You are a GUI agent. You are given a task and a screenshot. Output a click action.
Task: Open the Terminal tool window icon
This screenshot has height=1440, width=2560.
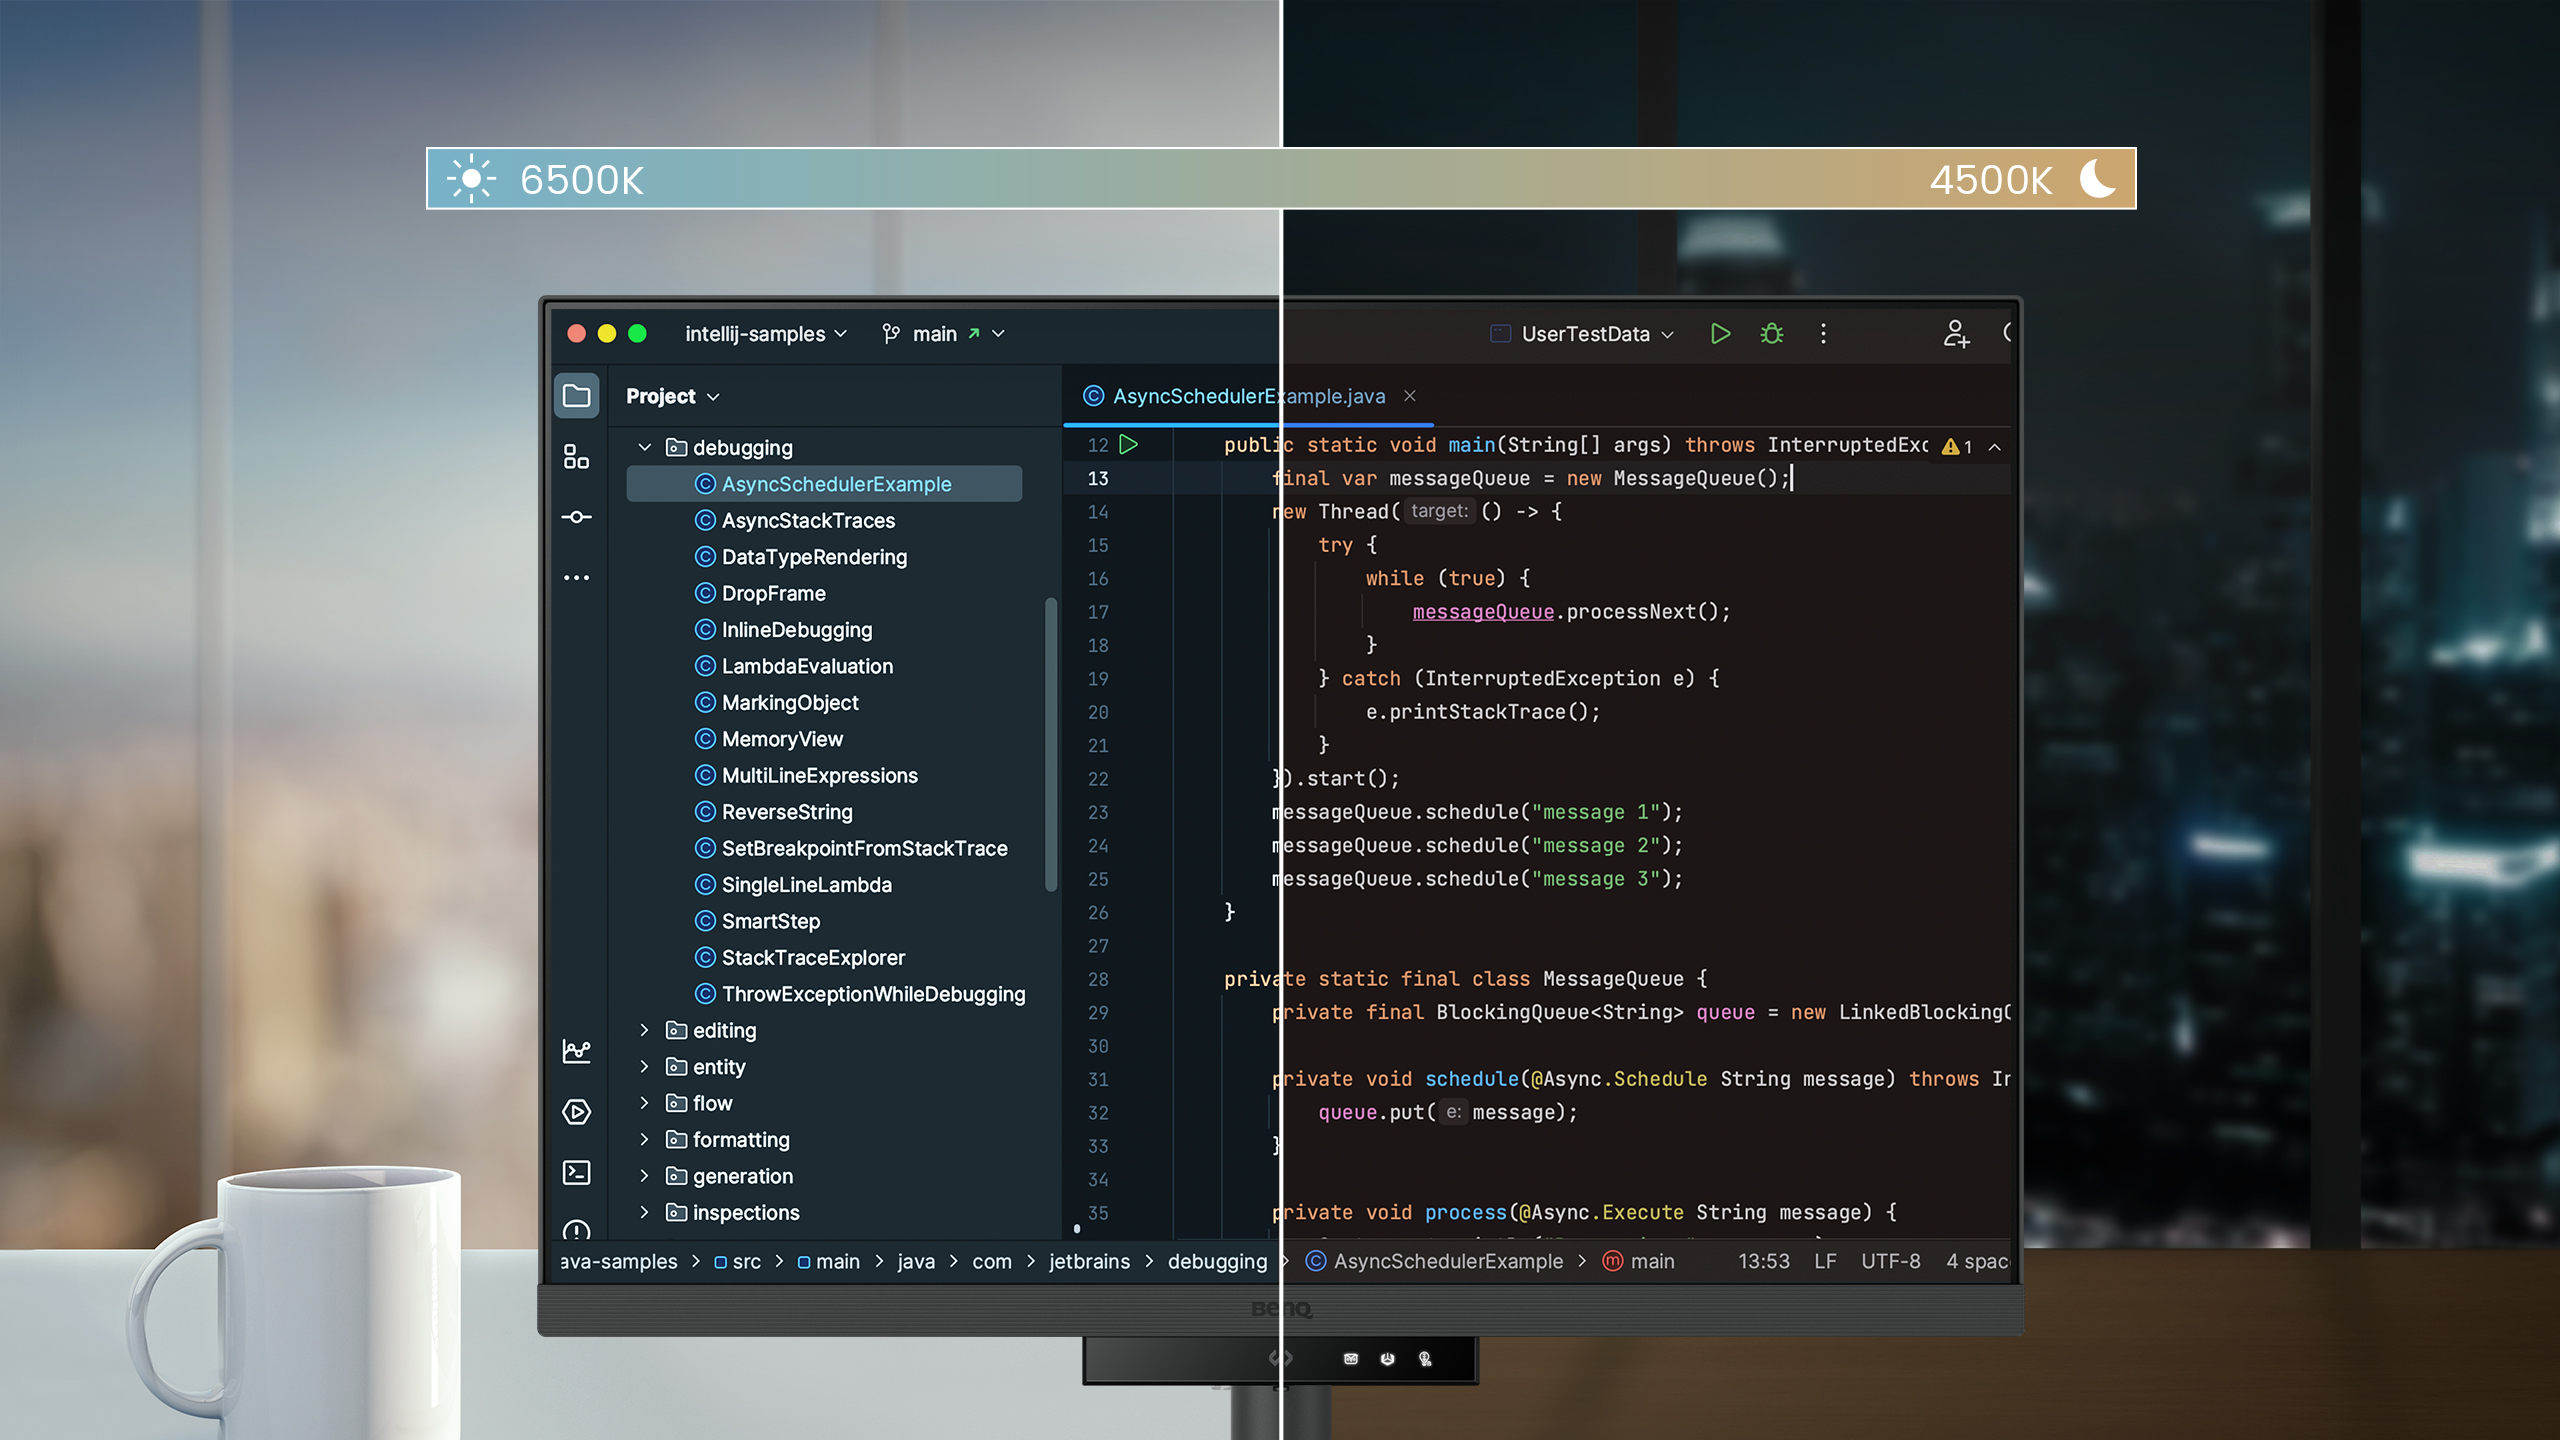(x=576, y=1172)
